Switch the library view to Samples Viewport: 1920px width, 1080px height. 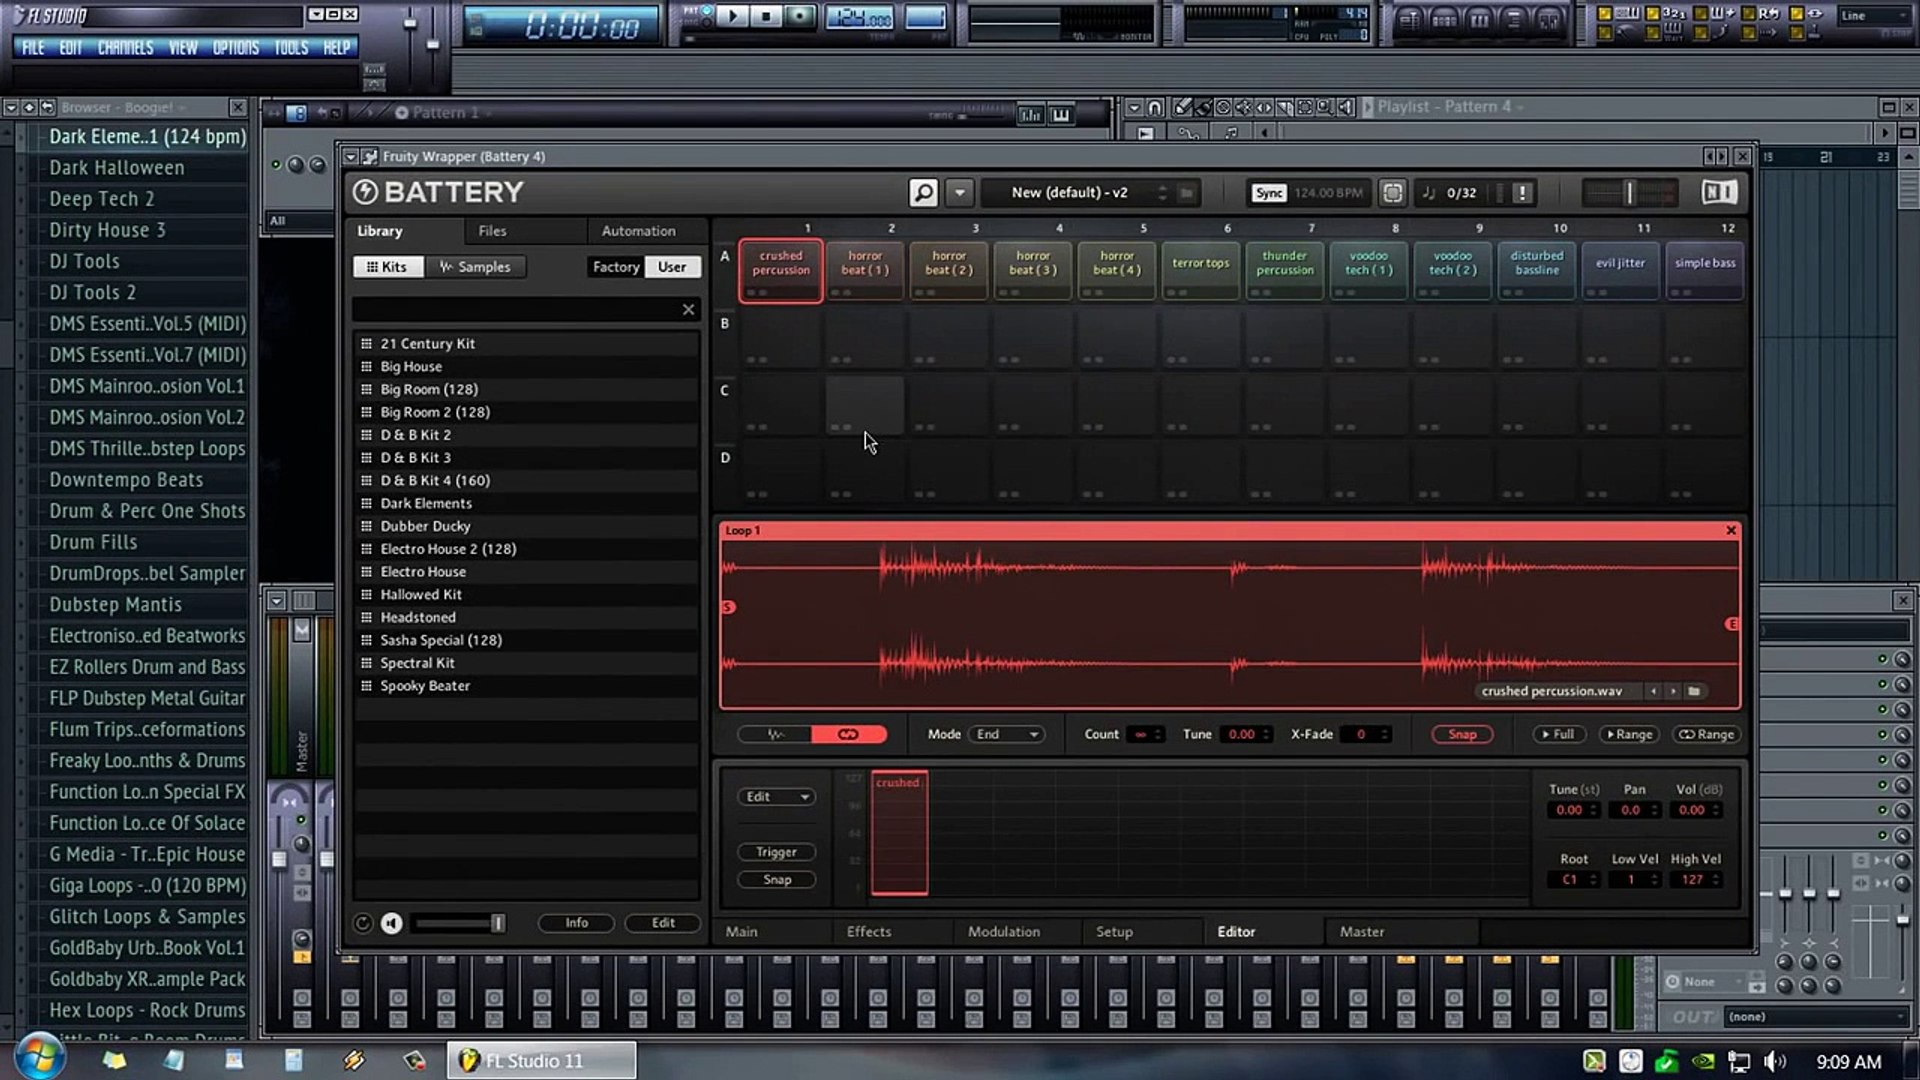click(476, 267)
